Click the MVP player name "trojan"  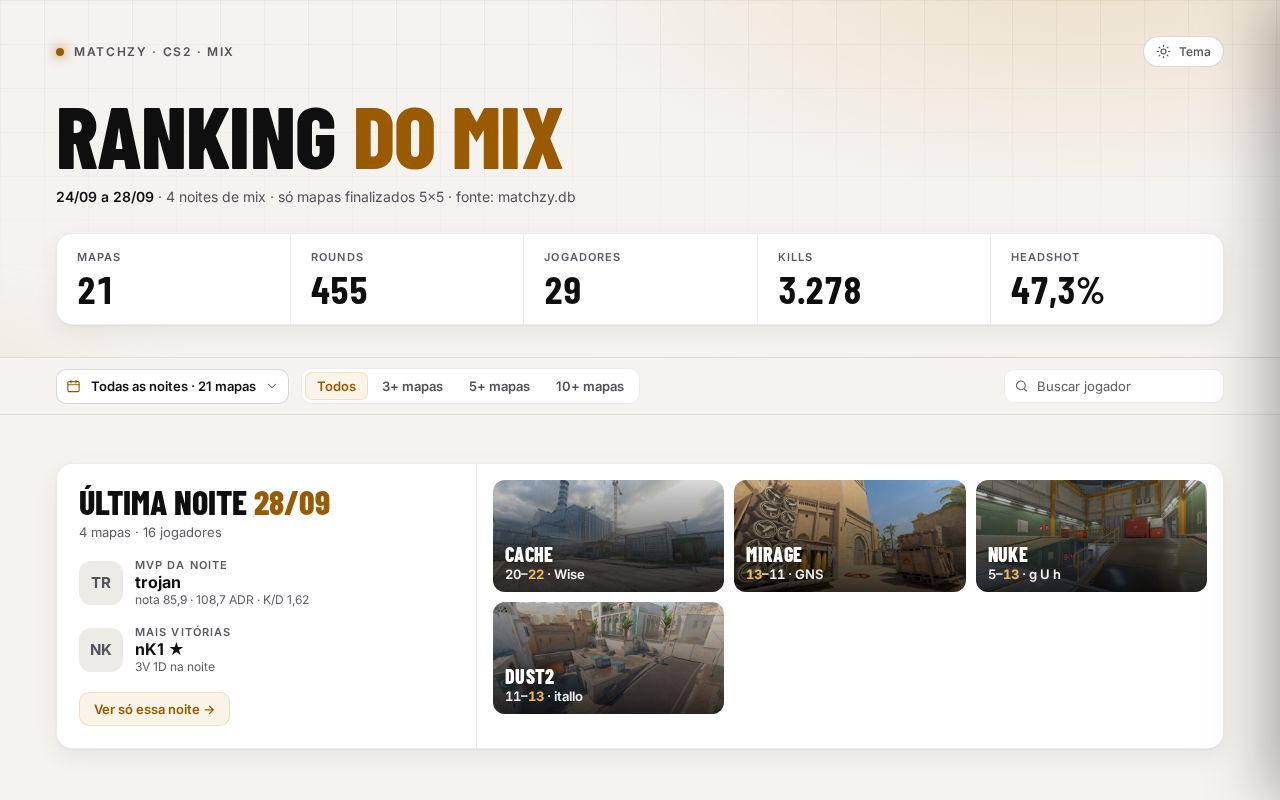[158, 582]
